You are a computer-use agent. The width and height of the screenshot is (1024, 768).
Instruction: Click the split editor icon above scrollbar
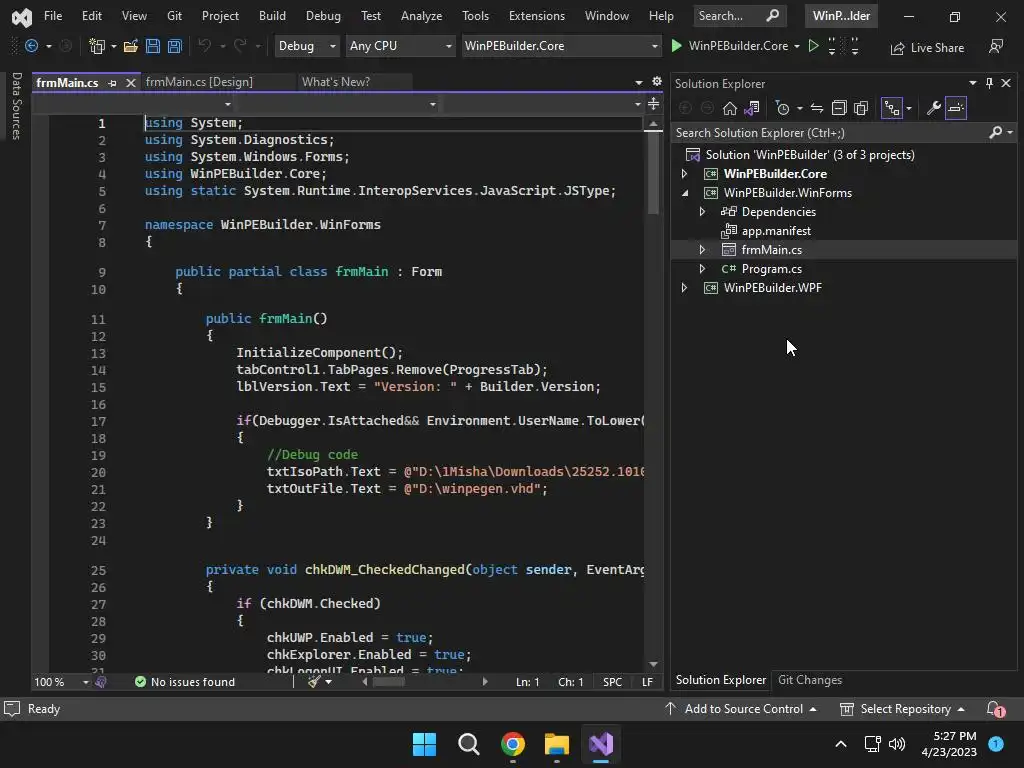(653, 104)
